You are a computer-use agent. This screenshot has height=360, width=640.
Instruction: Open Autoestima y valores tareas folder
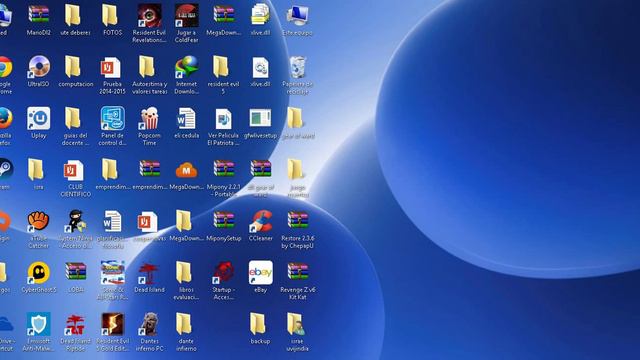click(147, 67)
